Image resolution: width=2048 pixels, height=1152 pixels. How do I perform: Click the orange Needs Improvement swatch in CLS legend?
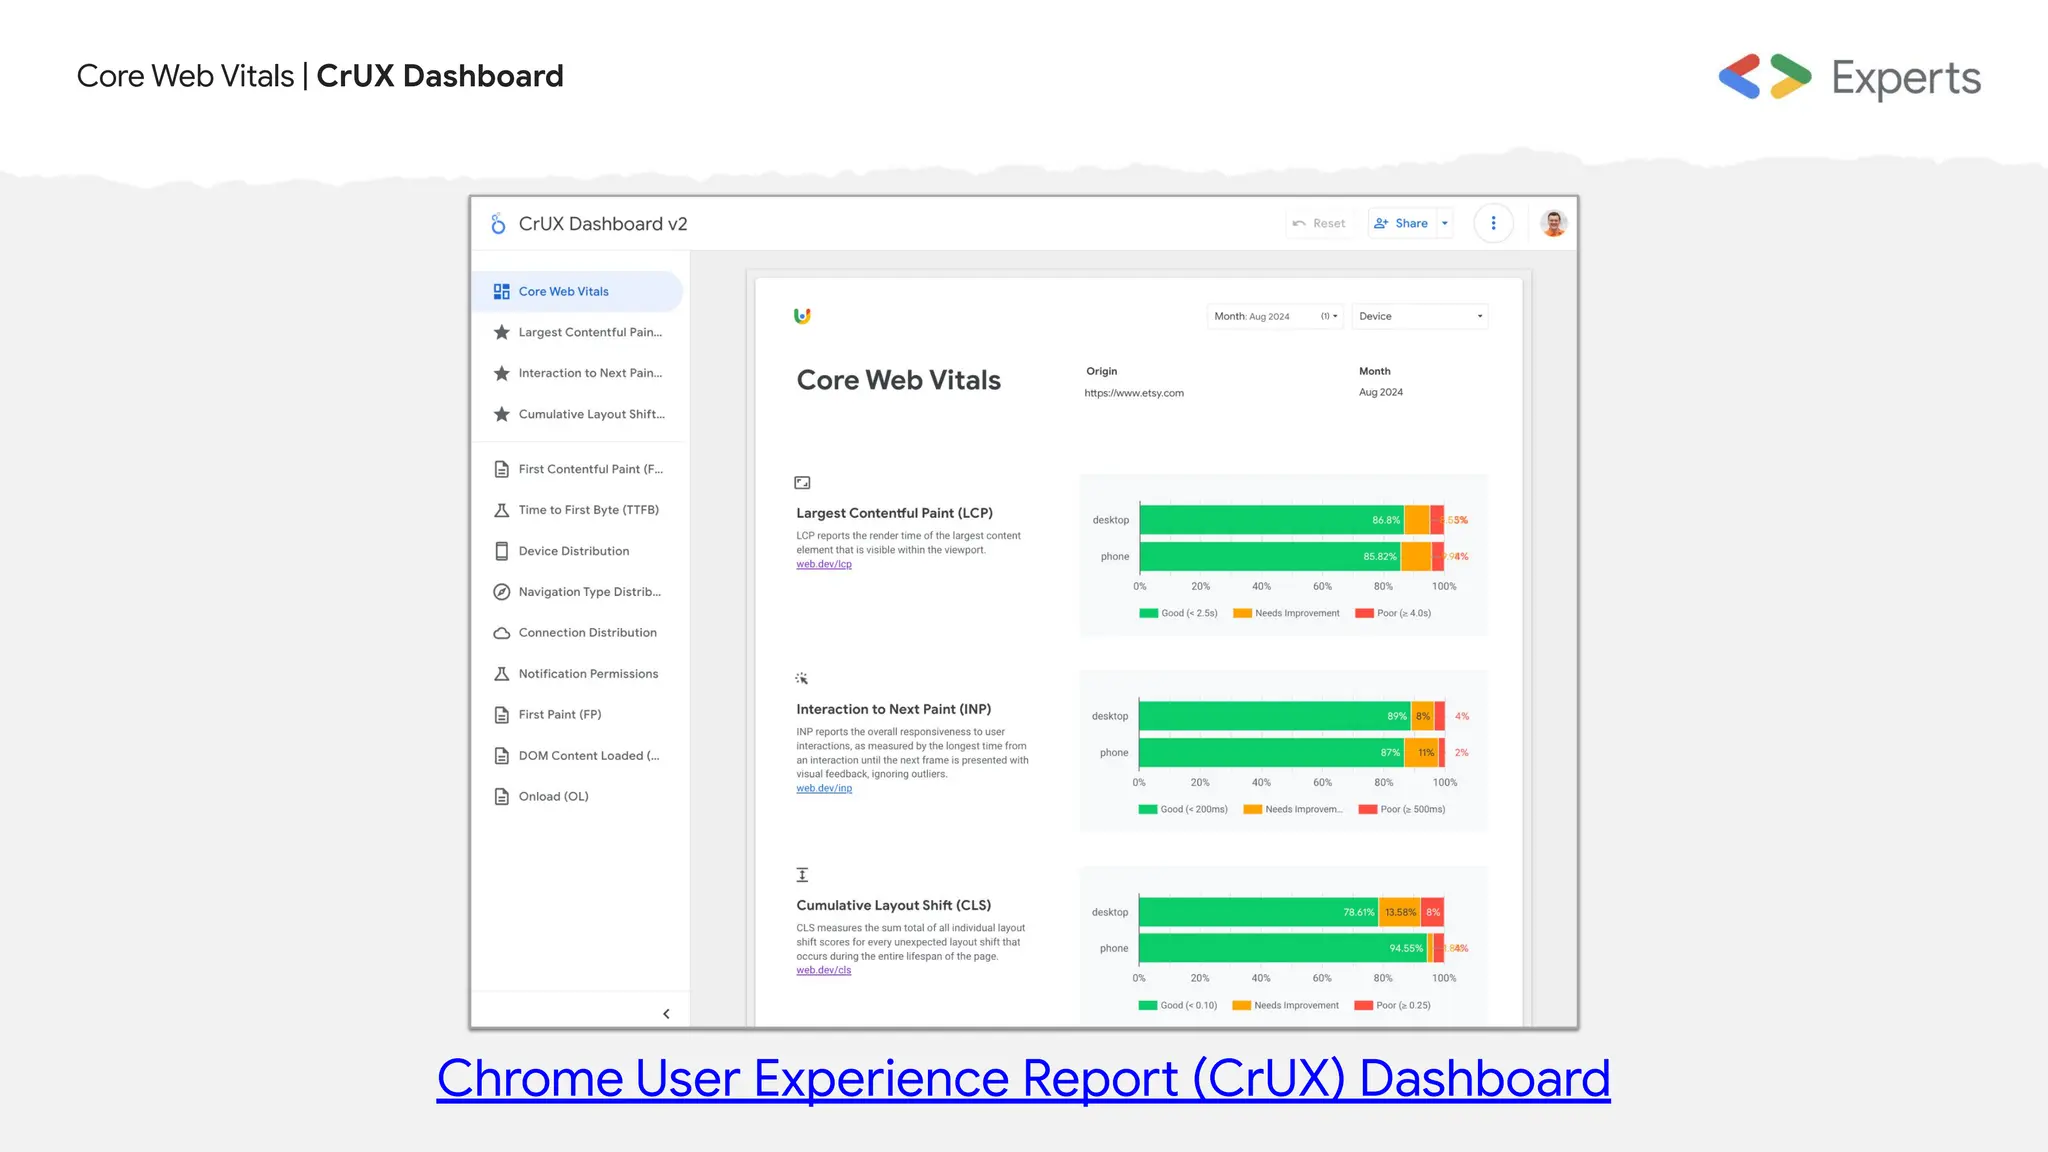(x=1242, y=1006)
